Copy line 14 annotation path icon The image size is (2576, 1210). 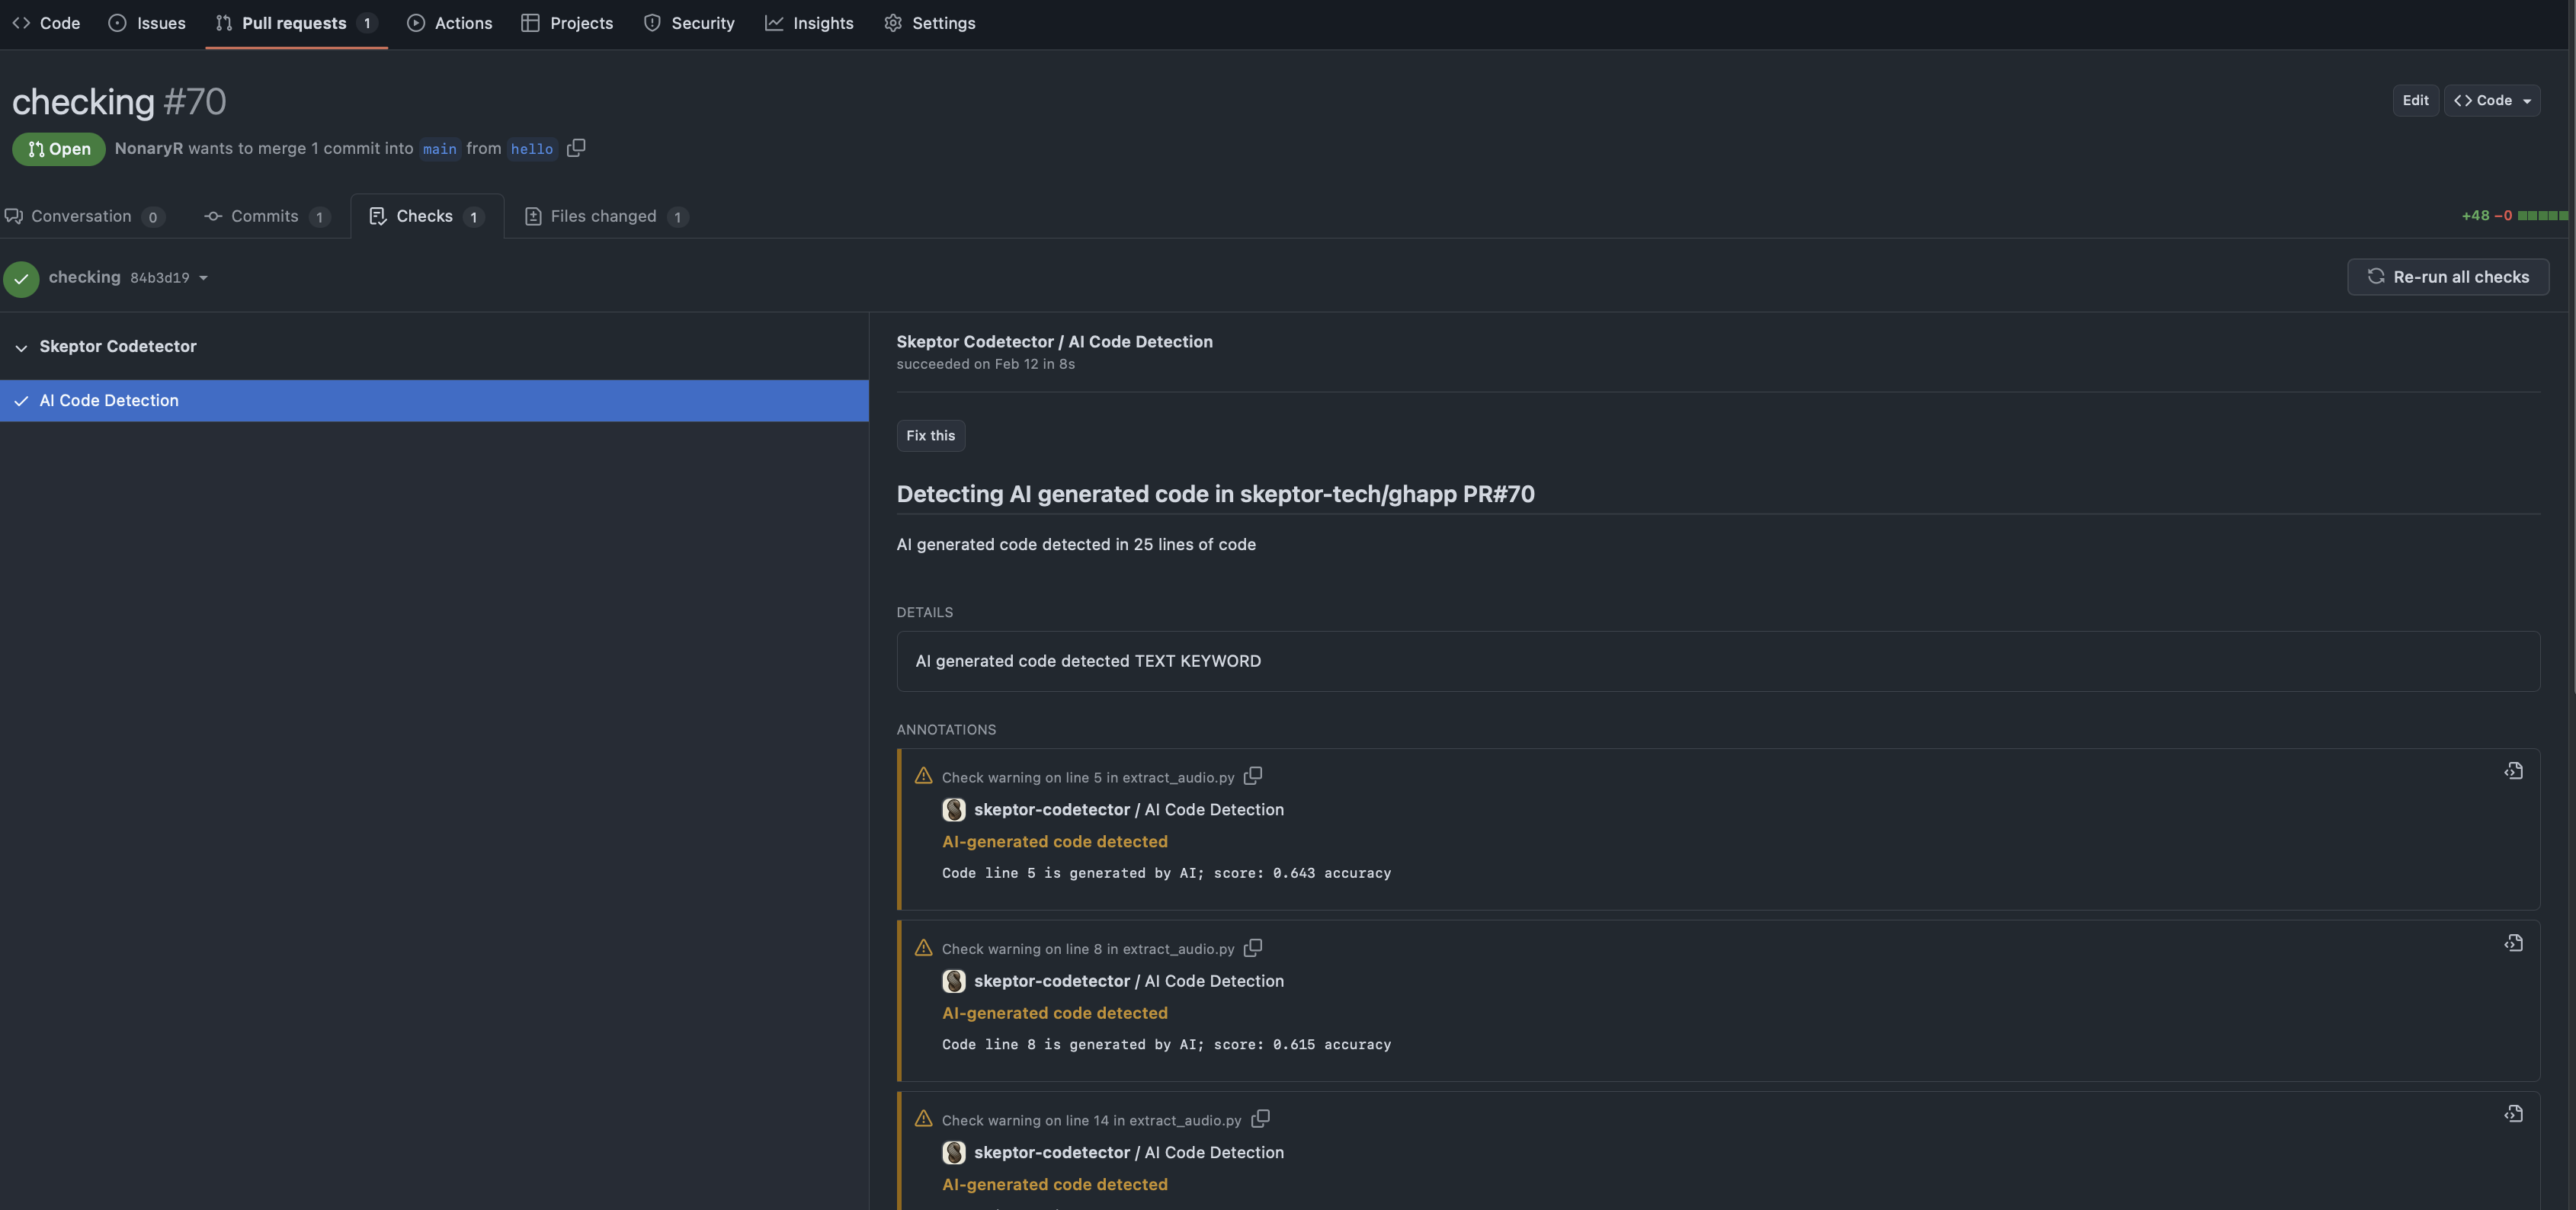pyautogui.click(x=1260, y=1119)
